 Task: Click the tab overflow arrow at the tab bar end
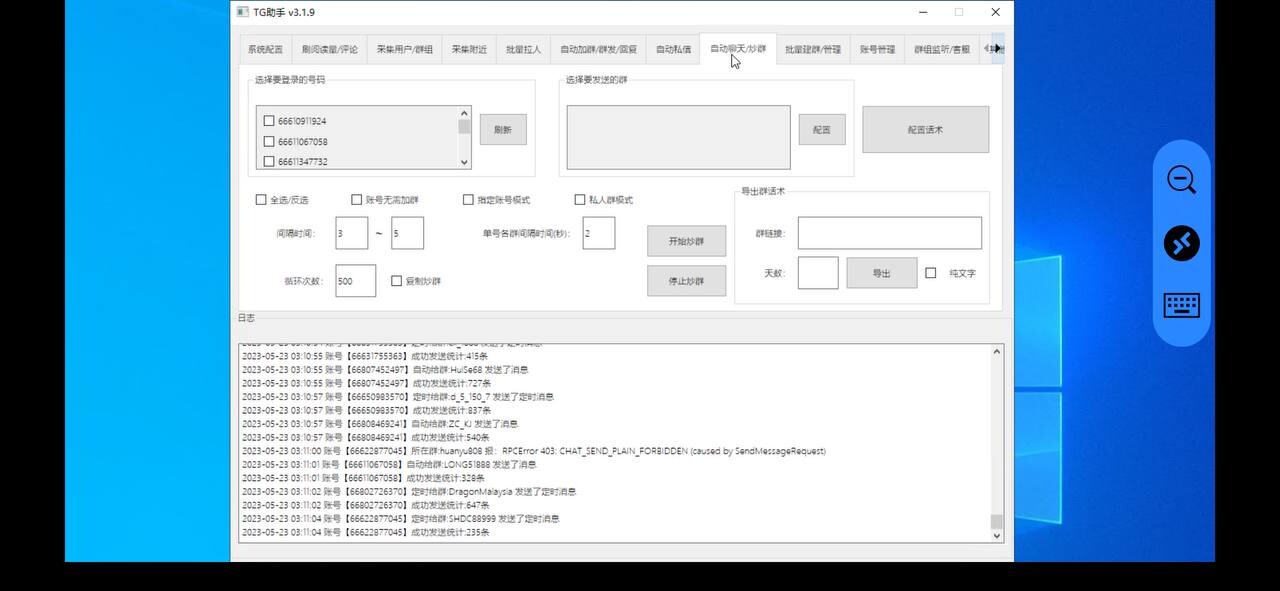993,48
